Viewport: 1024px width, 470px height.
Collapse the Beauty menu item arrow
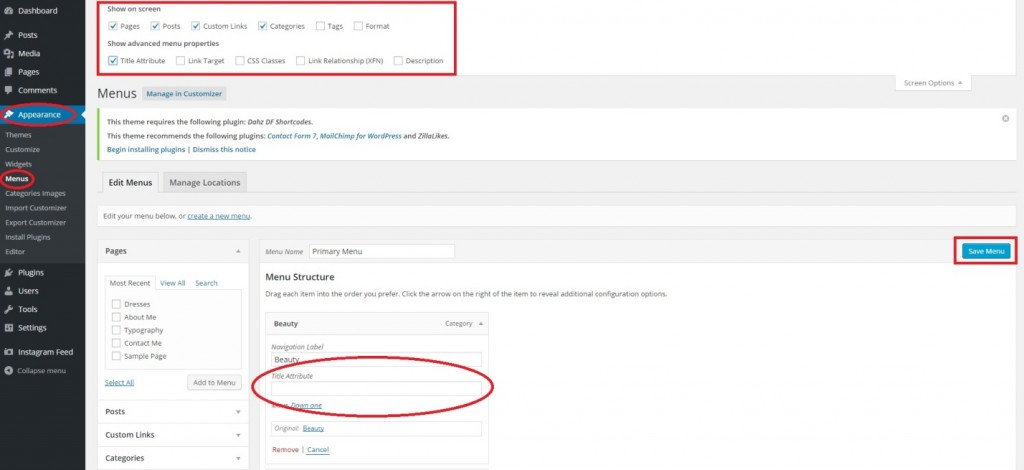[482, 324]
